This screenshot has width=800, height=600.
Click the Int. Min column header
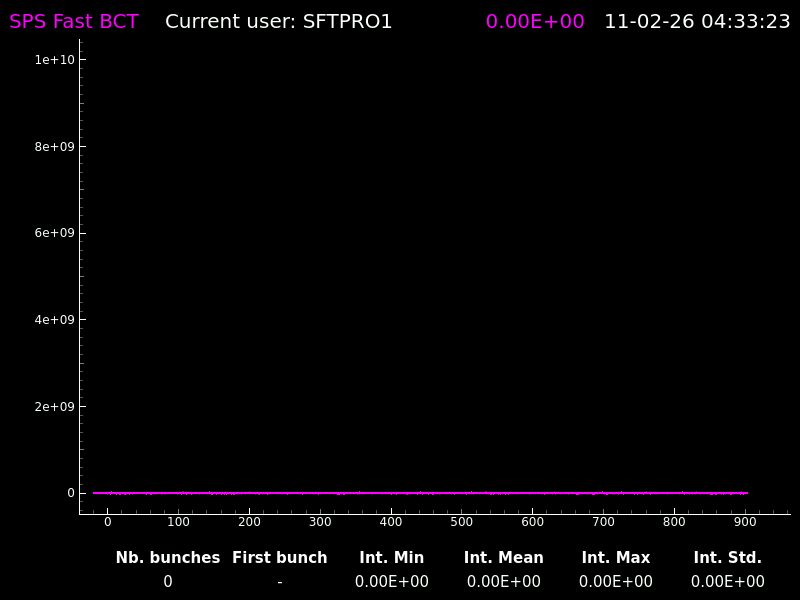point(392,558)
